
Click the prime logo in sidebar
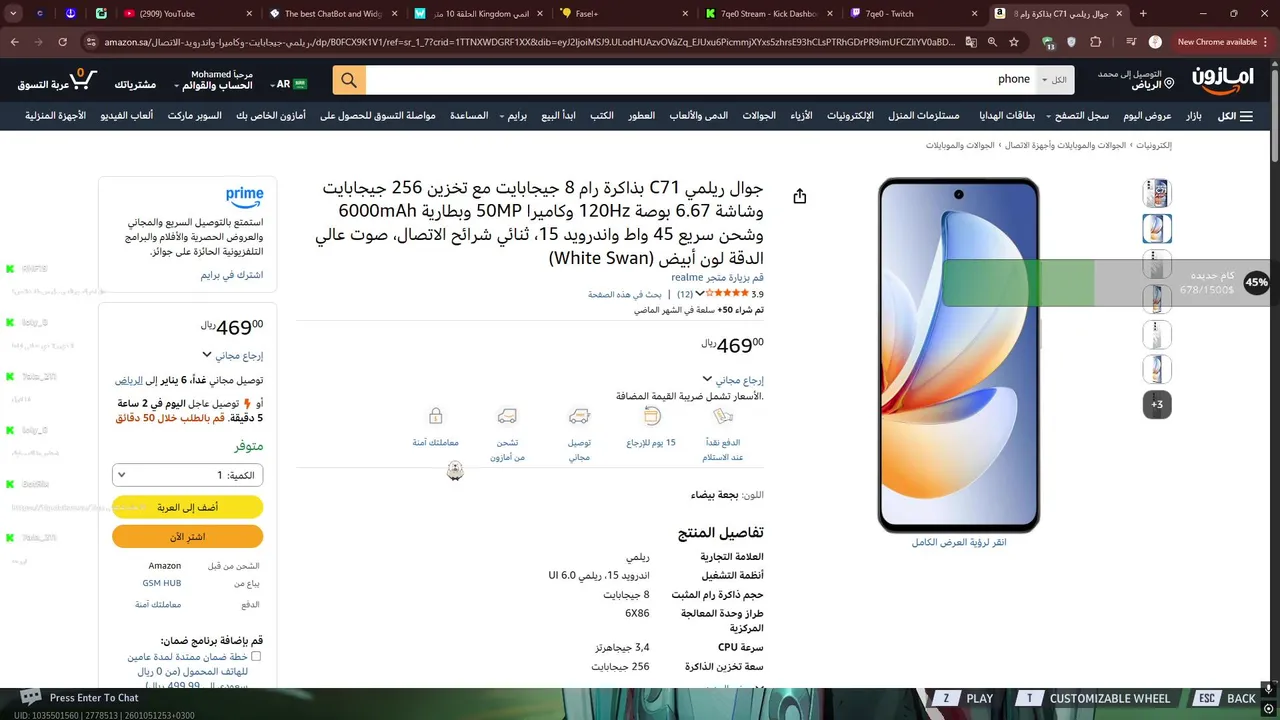[x=244, y=197]
